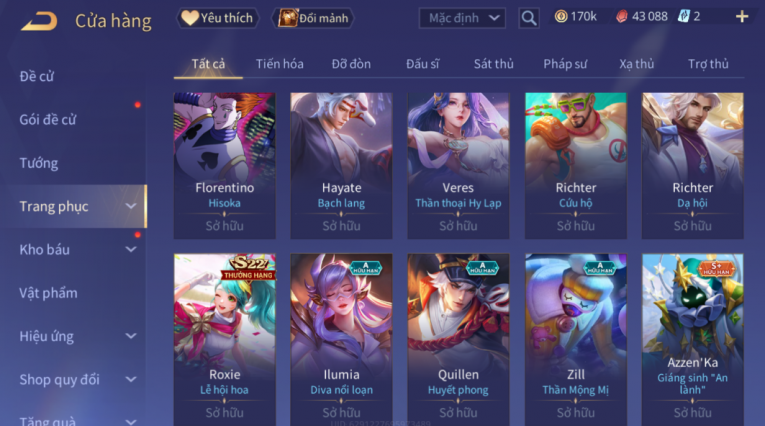Expand the Kho báu sidebar section

pos(77,249)
